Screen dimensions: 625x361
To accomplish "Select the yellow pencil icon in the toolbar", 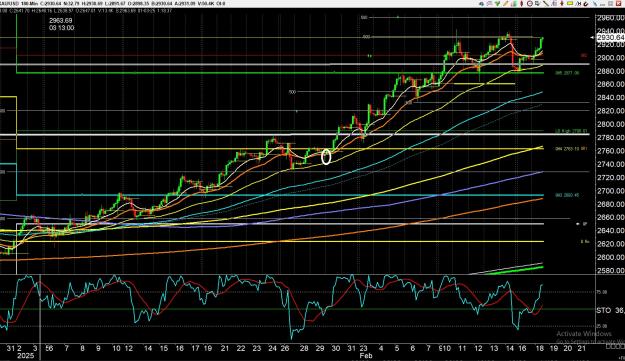I will [x=505, y=4].
